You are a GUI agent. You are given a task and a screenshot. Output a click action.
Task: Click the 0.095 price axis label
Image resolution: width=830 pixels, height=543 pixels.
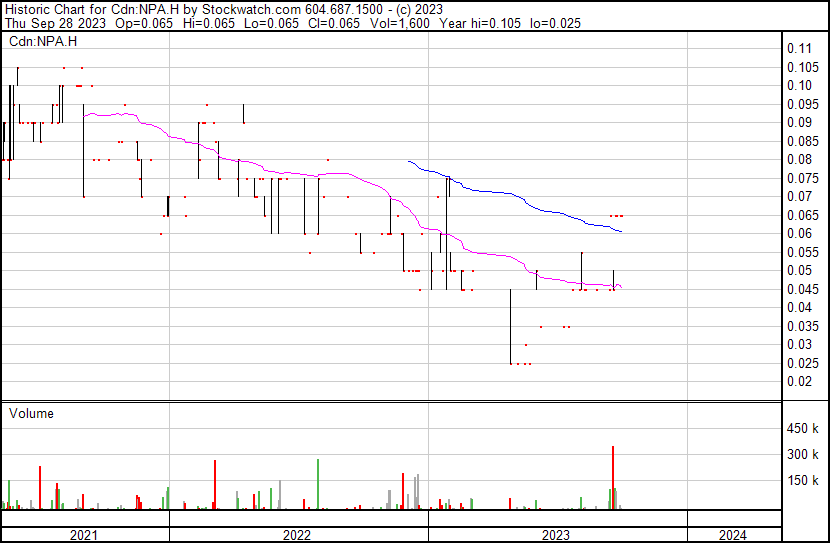[803, 104]
